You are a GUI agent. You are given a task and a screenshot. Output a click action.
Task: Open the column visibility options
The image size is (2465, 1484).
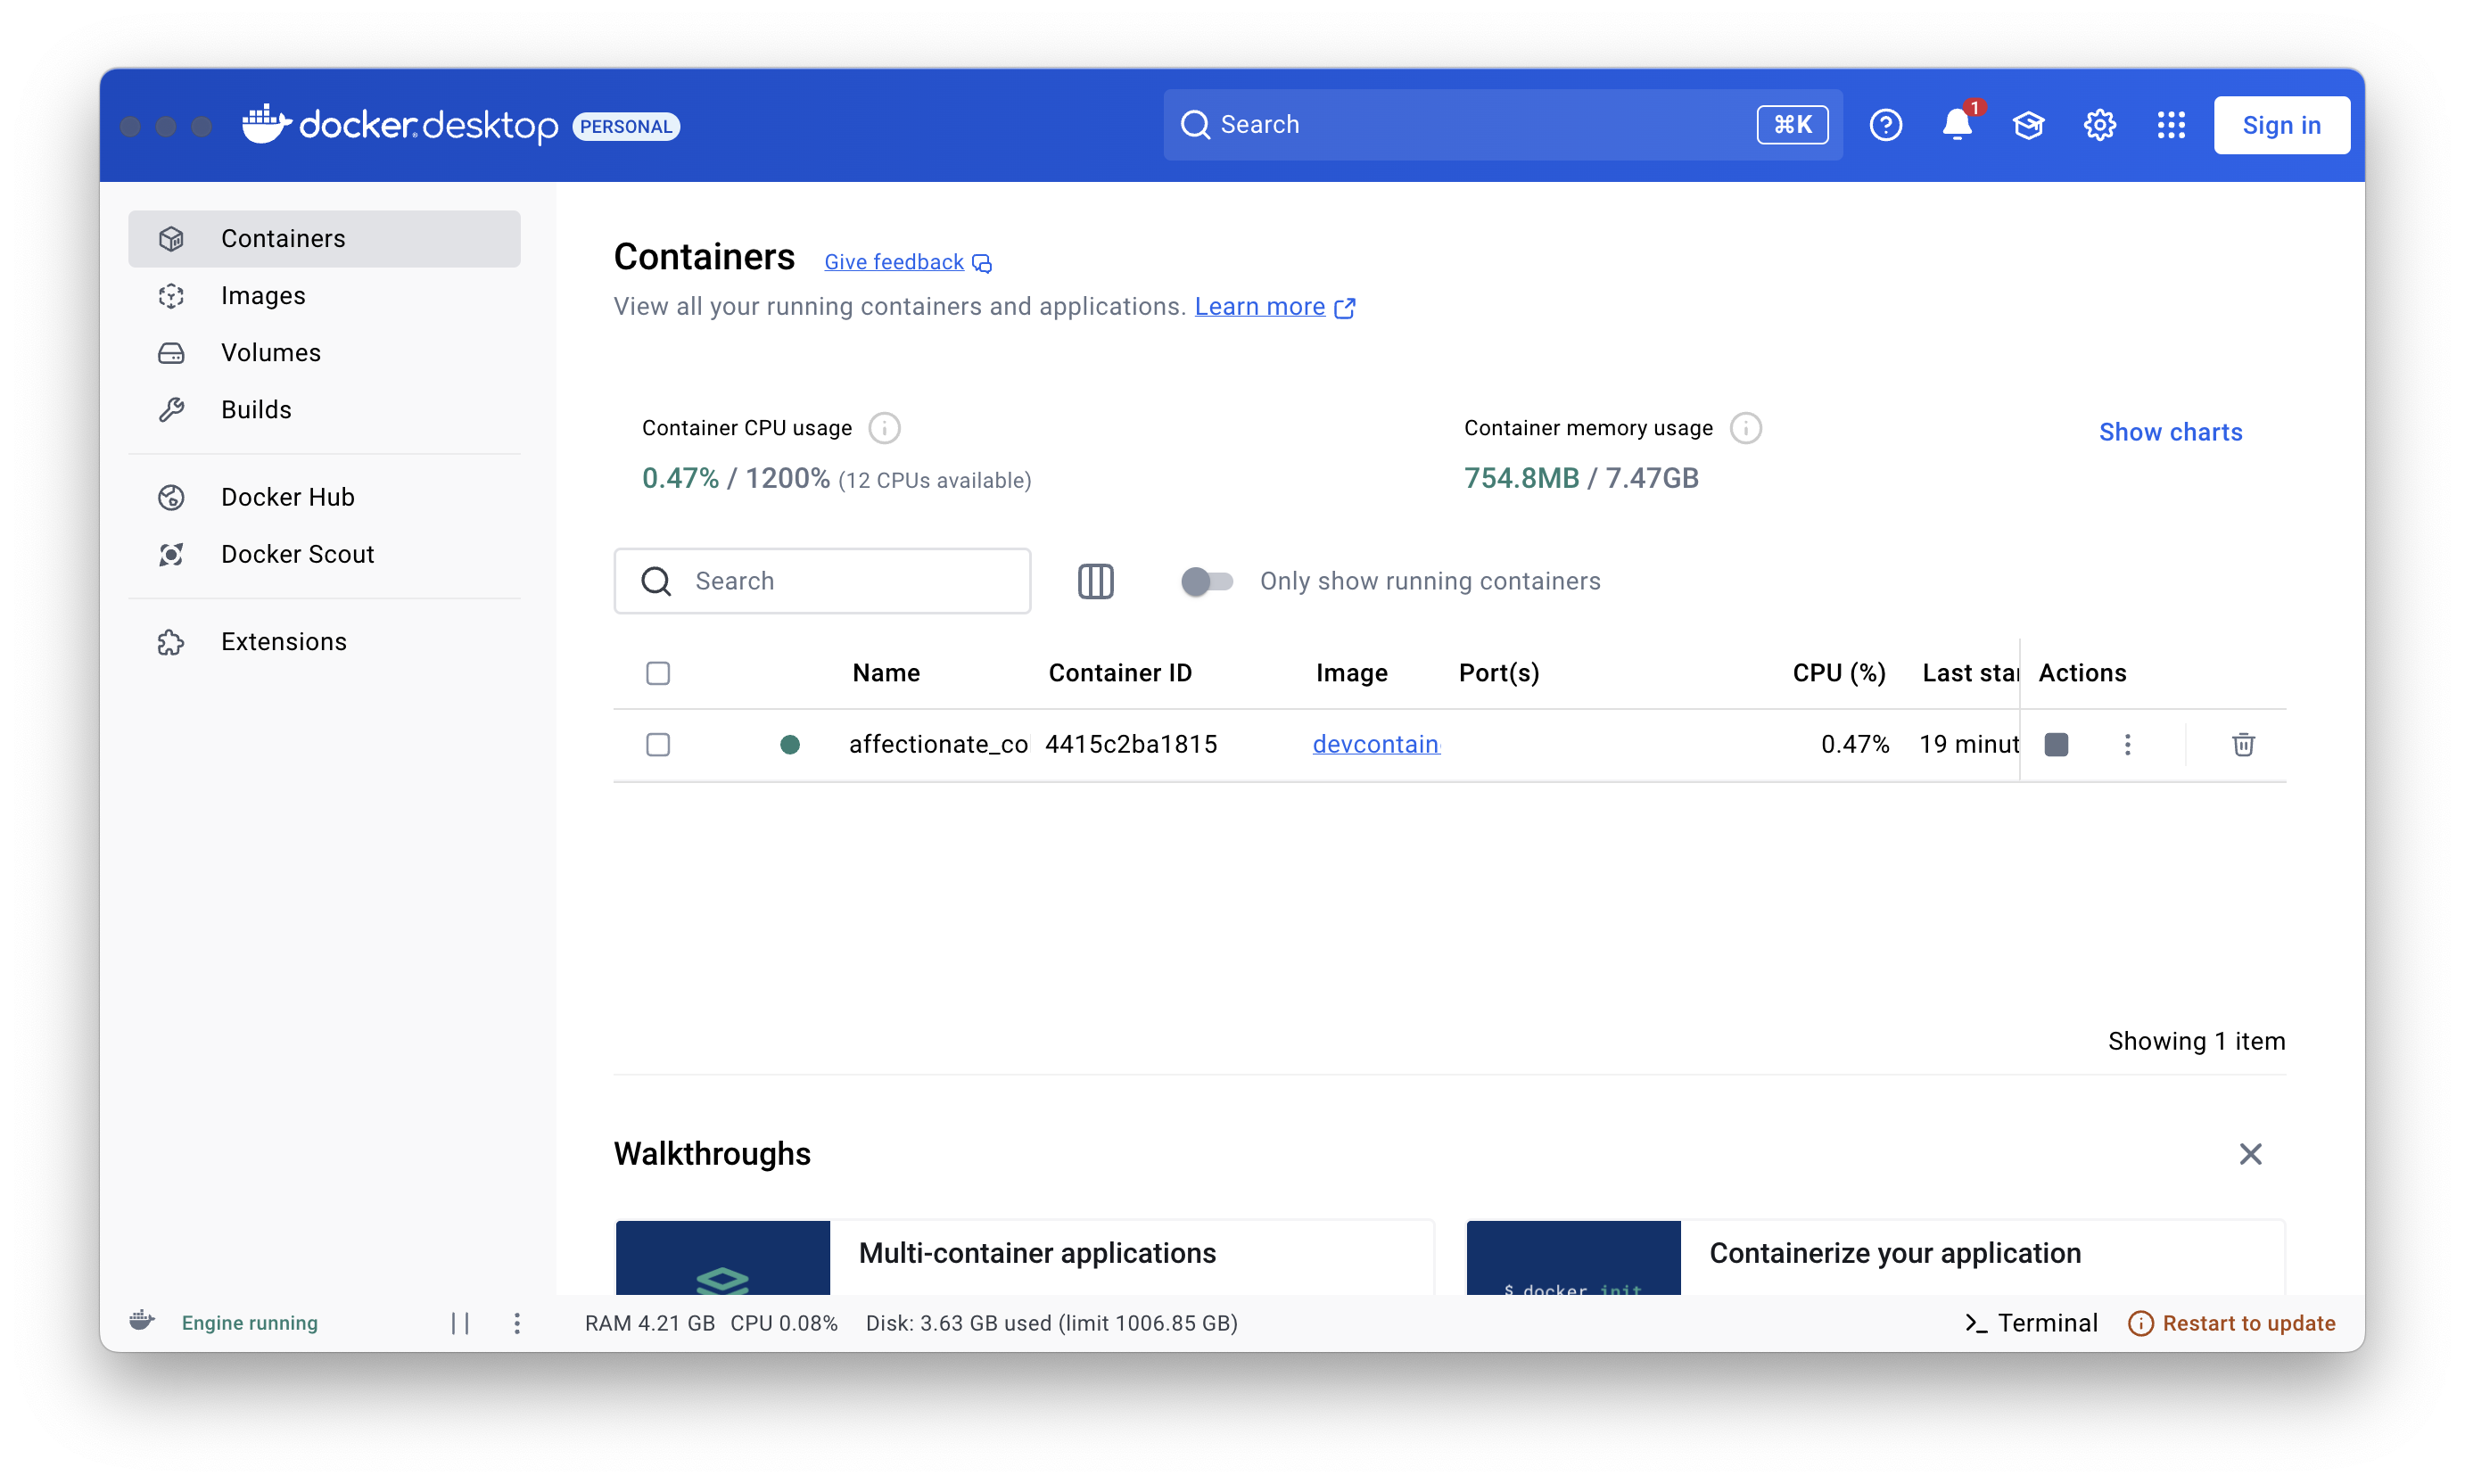[x=1096, y=580]
